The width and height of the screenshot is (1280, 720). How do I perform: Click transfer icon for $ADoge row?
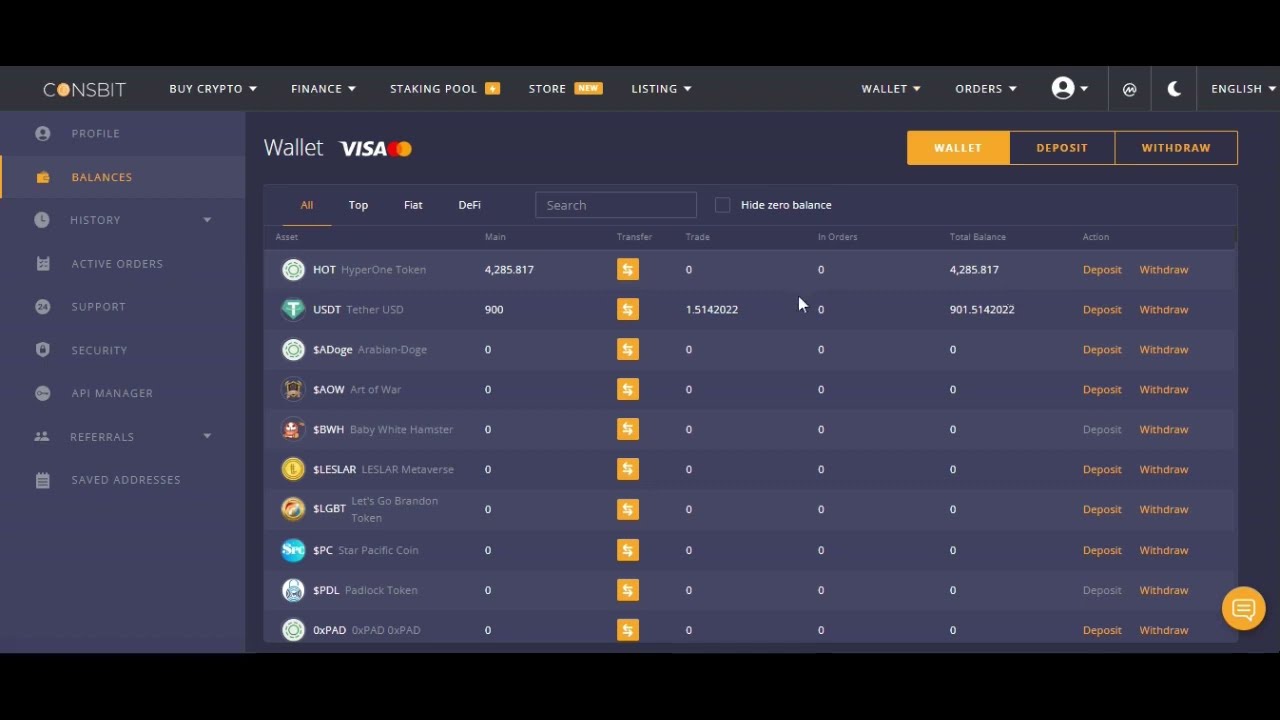628,350
